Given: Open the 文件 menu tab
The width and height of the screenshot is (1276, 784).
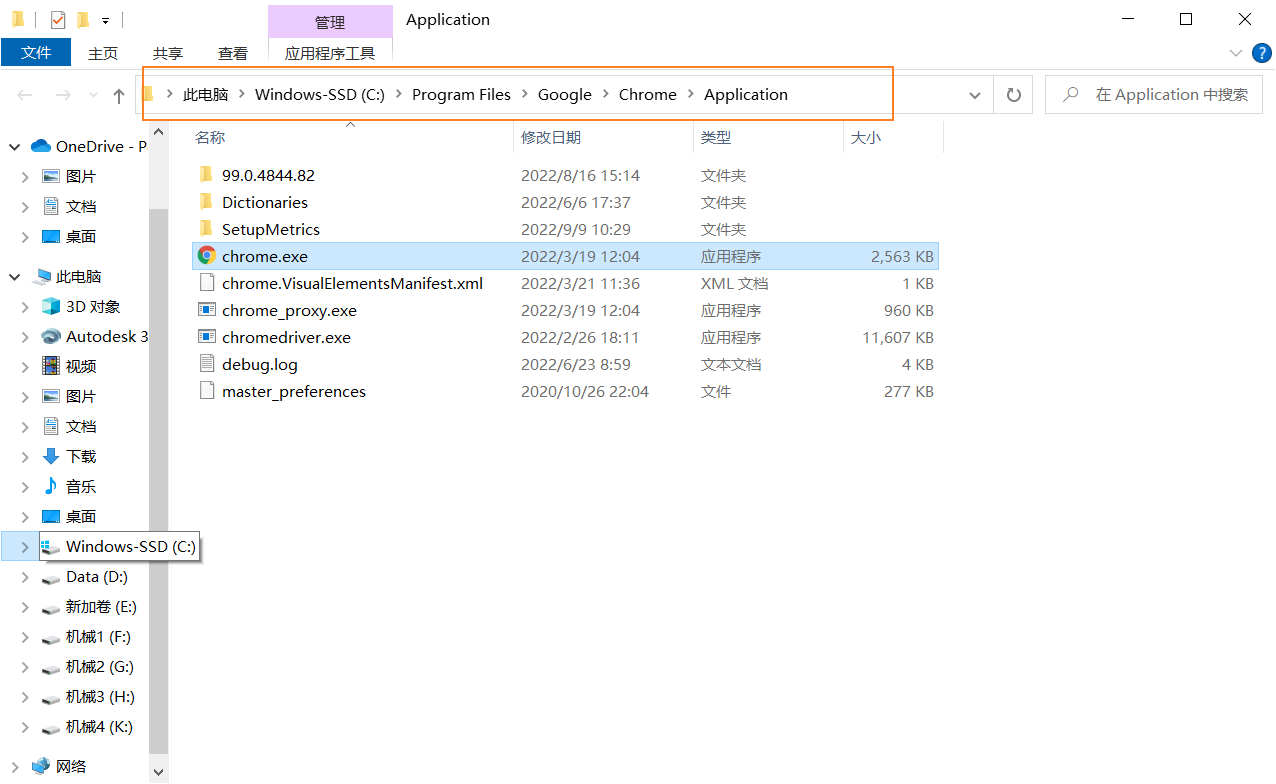Looking at the screenshot, I should [36, 53].
